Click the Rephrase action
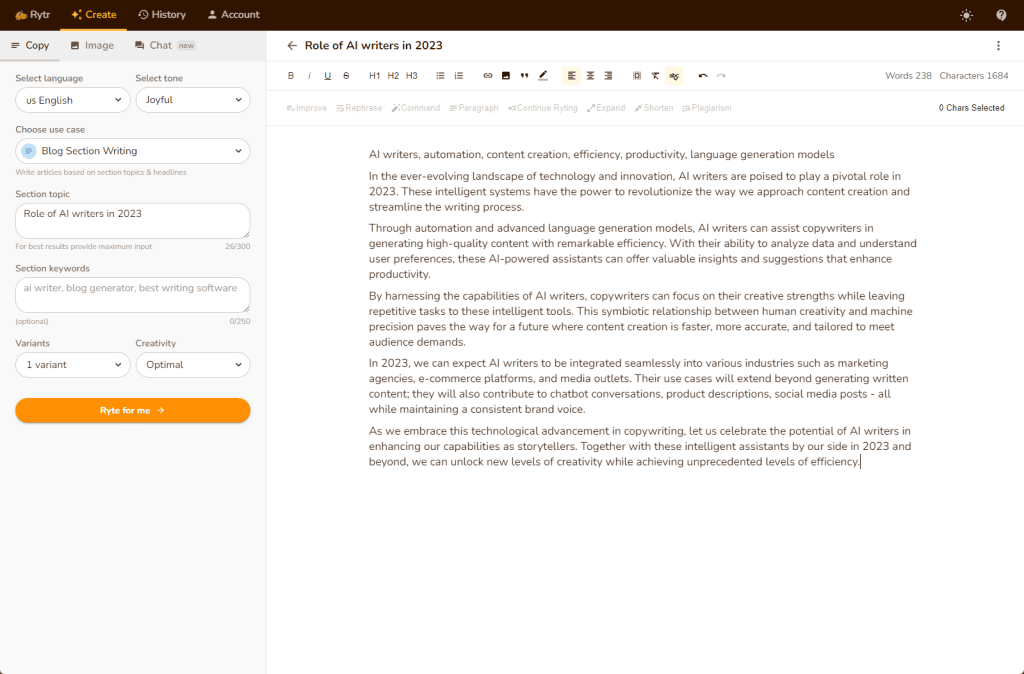1024x674 pixels. coord(359,108)
